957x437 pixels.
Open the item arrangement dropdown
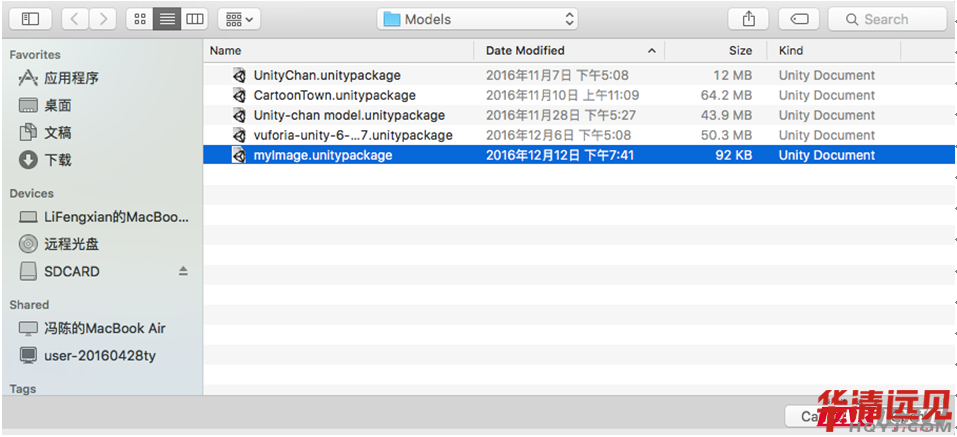click(238, 19)
